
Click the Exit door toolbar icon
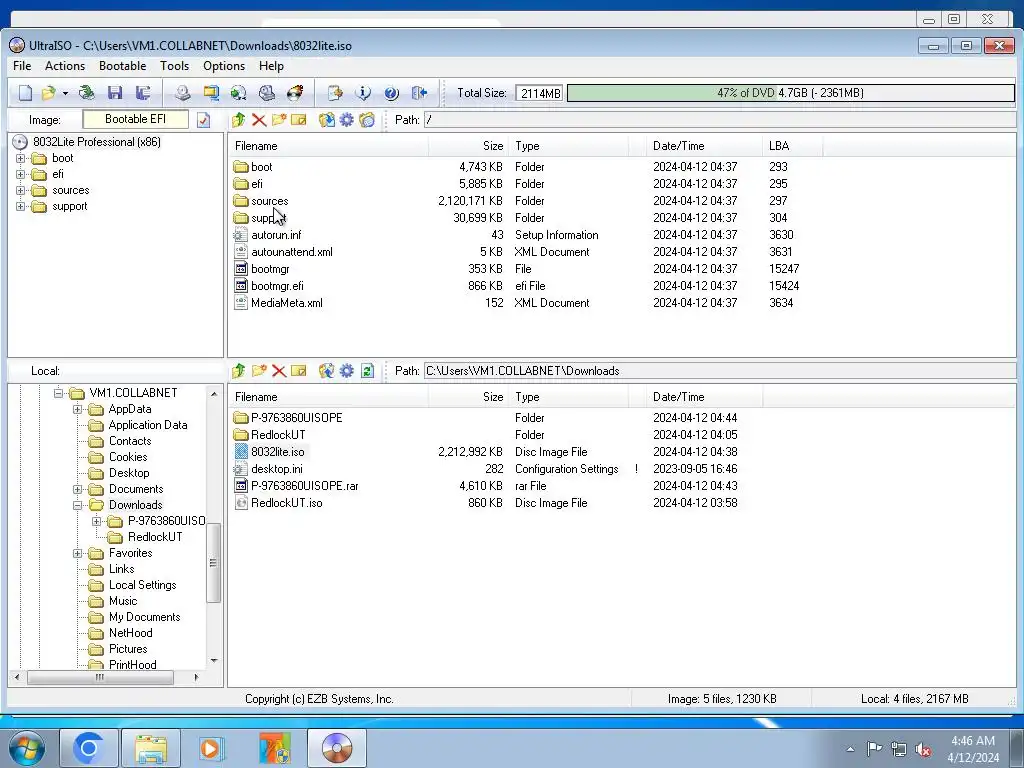click(419, 93)
